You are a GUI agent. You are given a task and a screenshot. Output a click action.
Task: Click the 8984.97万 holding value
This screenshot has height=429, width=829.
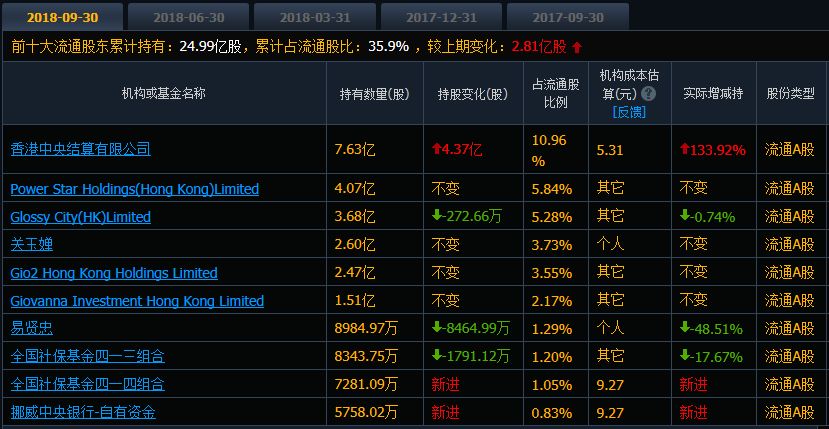point(366,329)
